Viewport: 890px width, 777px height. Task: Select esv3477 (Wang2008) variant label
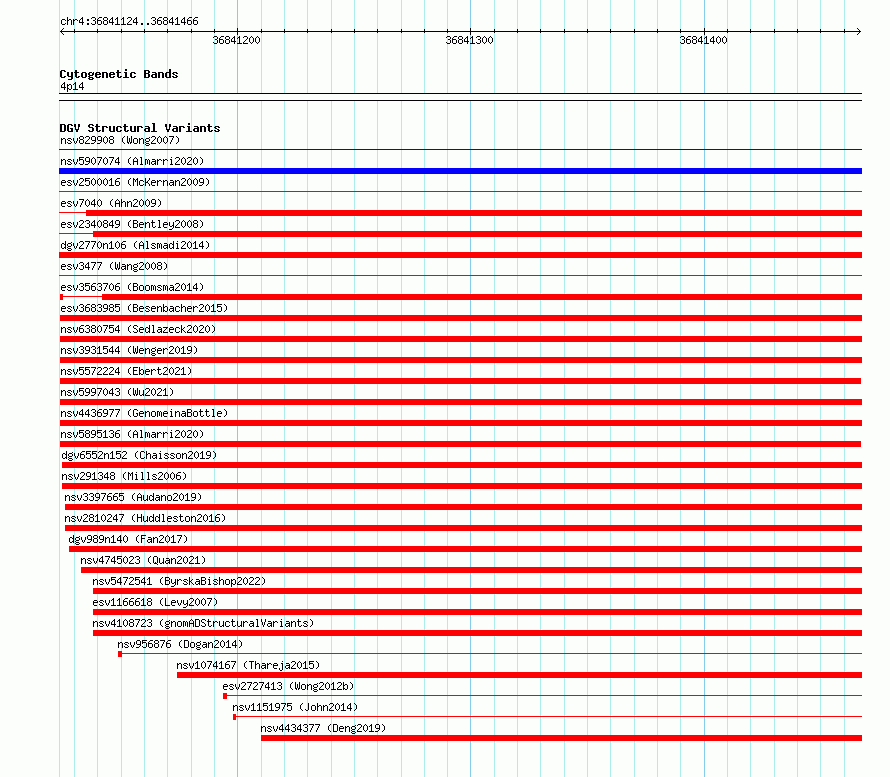pyautogui.click(x=114, y=266)
